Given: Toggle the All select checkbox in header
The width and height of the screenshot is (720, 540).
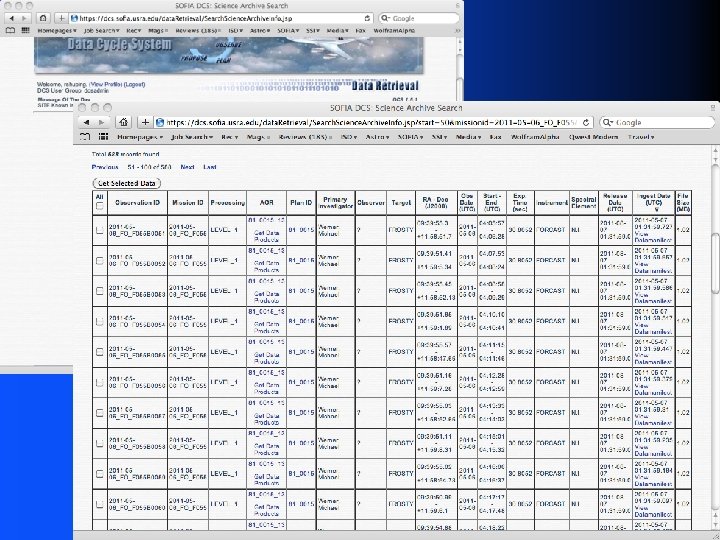Looking at the screenshot, I should click(100, 206).
